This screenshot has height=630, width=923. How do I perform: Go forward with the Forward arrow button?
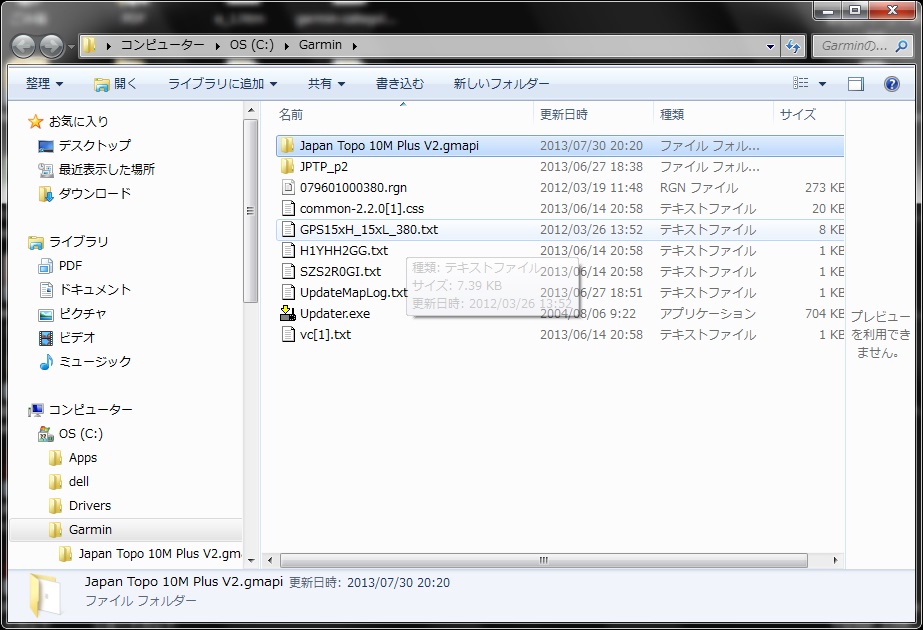[x=51, y=46]
